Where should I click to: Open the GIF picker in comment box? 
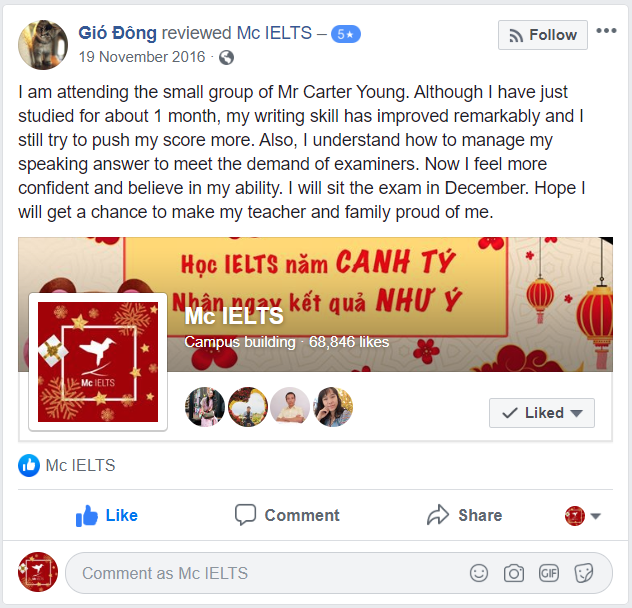(549, 573)
